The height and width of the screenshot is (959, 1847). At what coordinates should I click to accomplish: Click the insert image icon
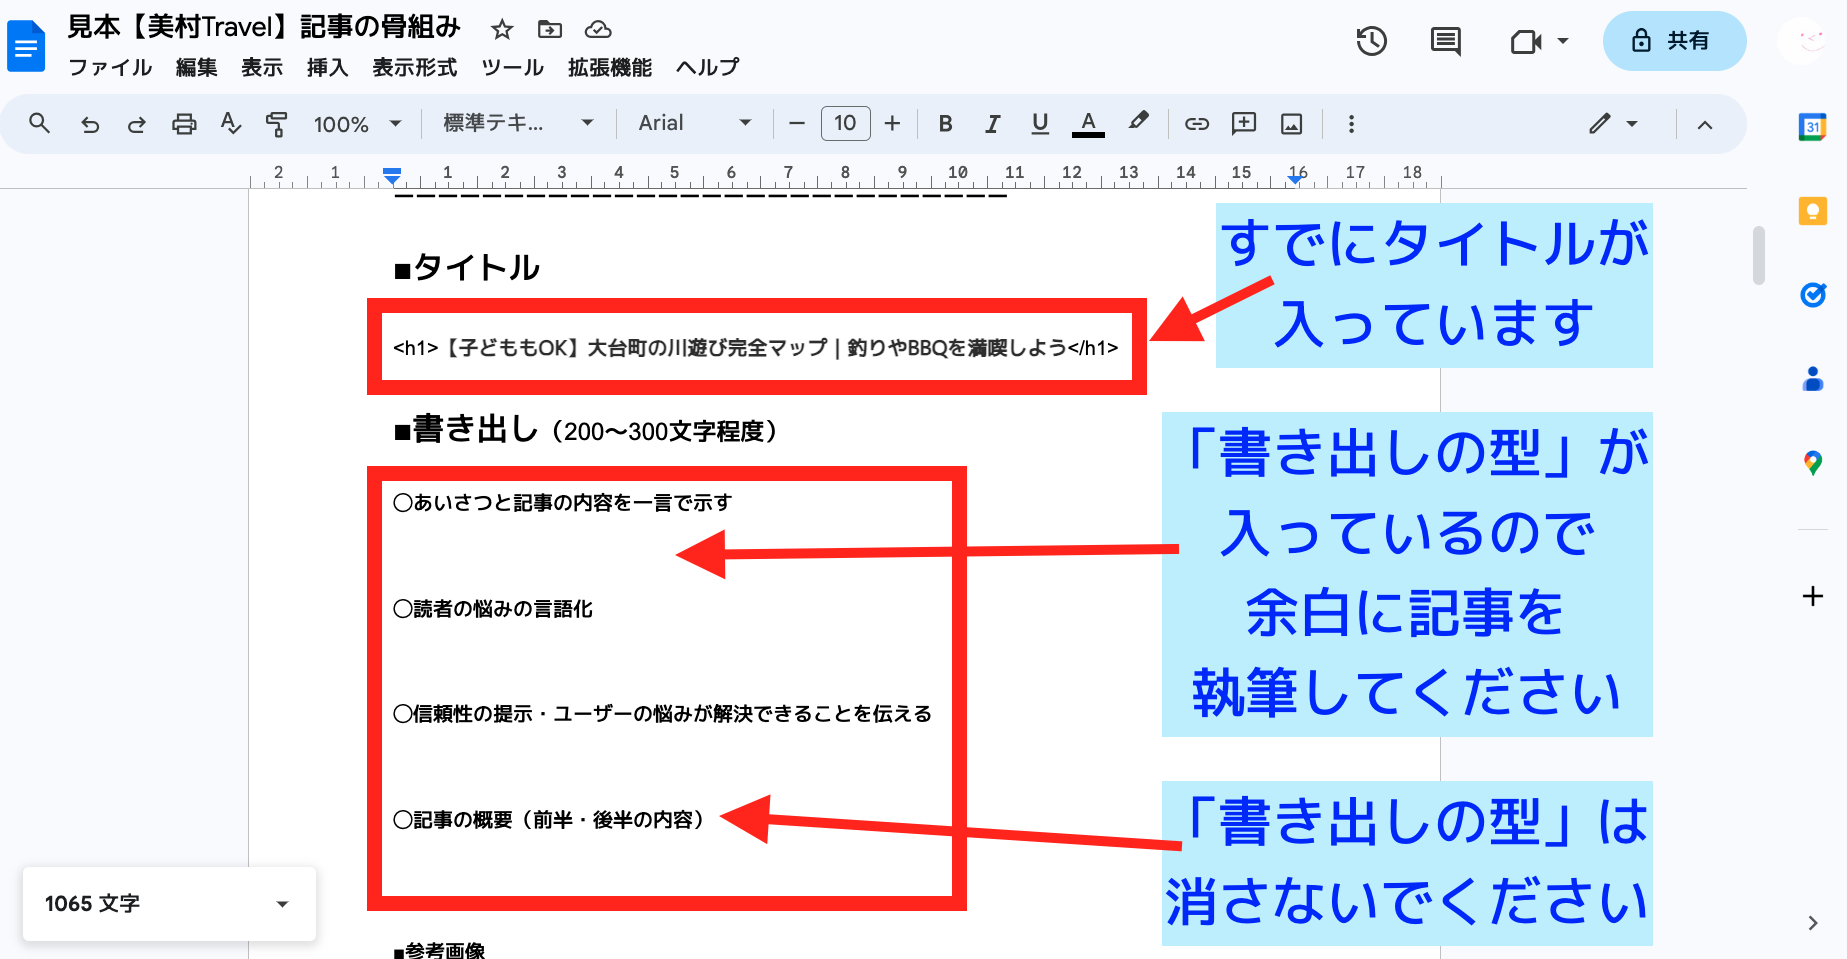tap(1292, 124)
